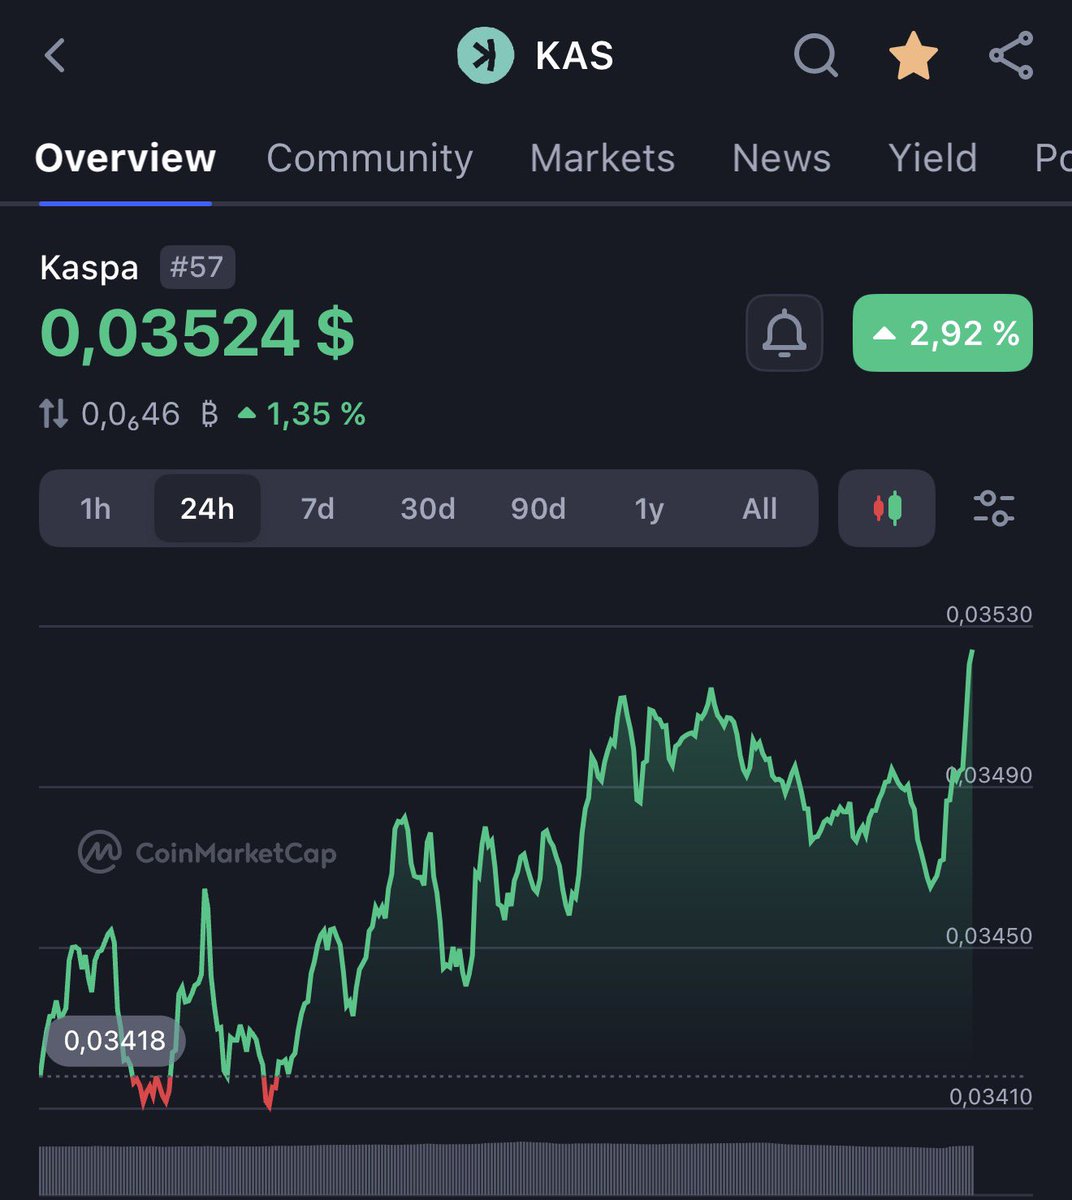The height and width of the screenshot is (1200, 1072).
Task: Open the News tab
Action: click(x=781, y=158)
